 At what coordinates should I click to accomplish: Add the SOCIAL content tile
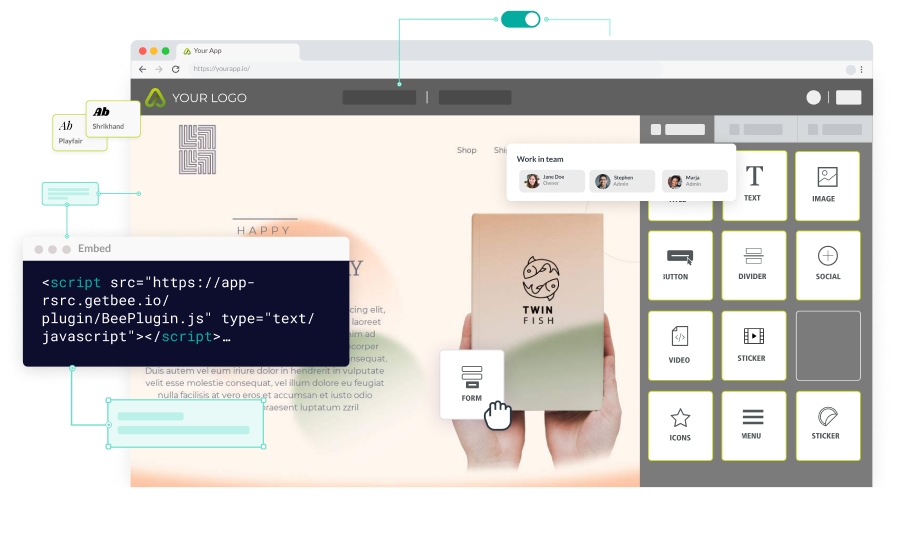[x=828, y=265]
